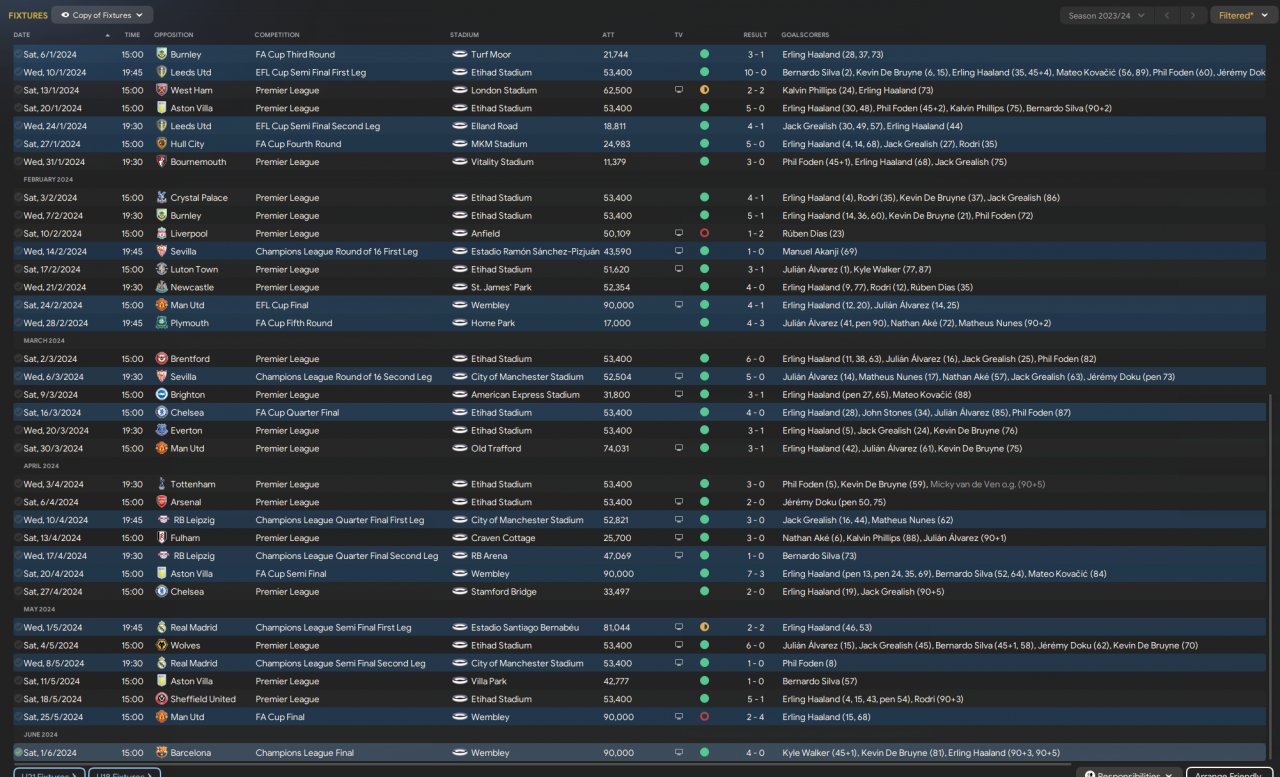Sort by the Stadium column header
The height and width of the screenshot is (777, 1280).
(464, 35)
